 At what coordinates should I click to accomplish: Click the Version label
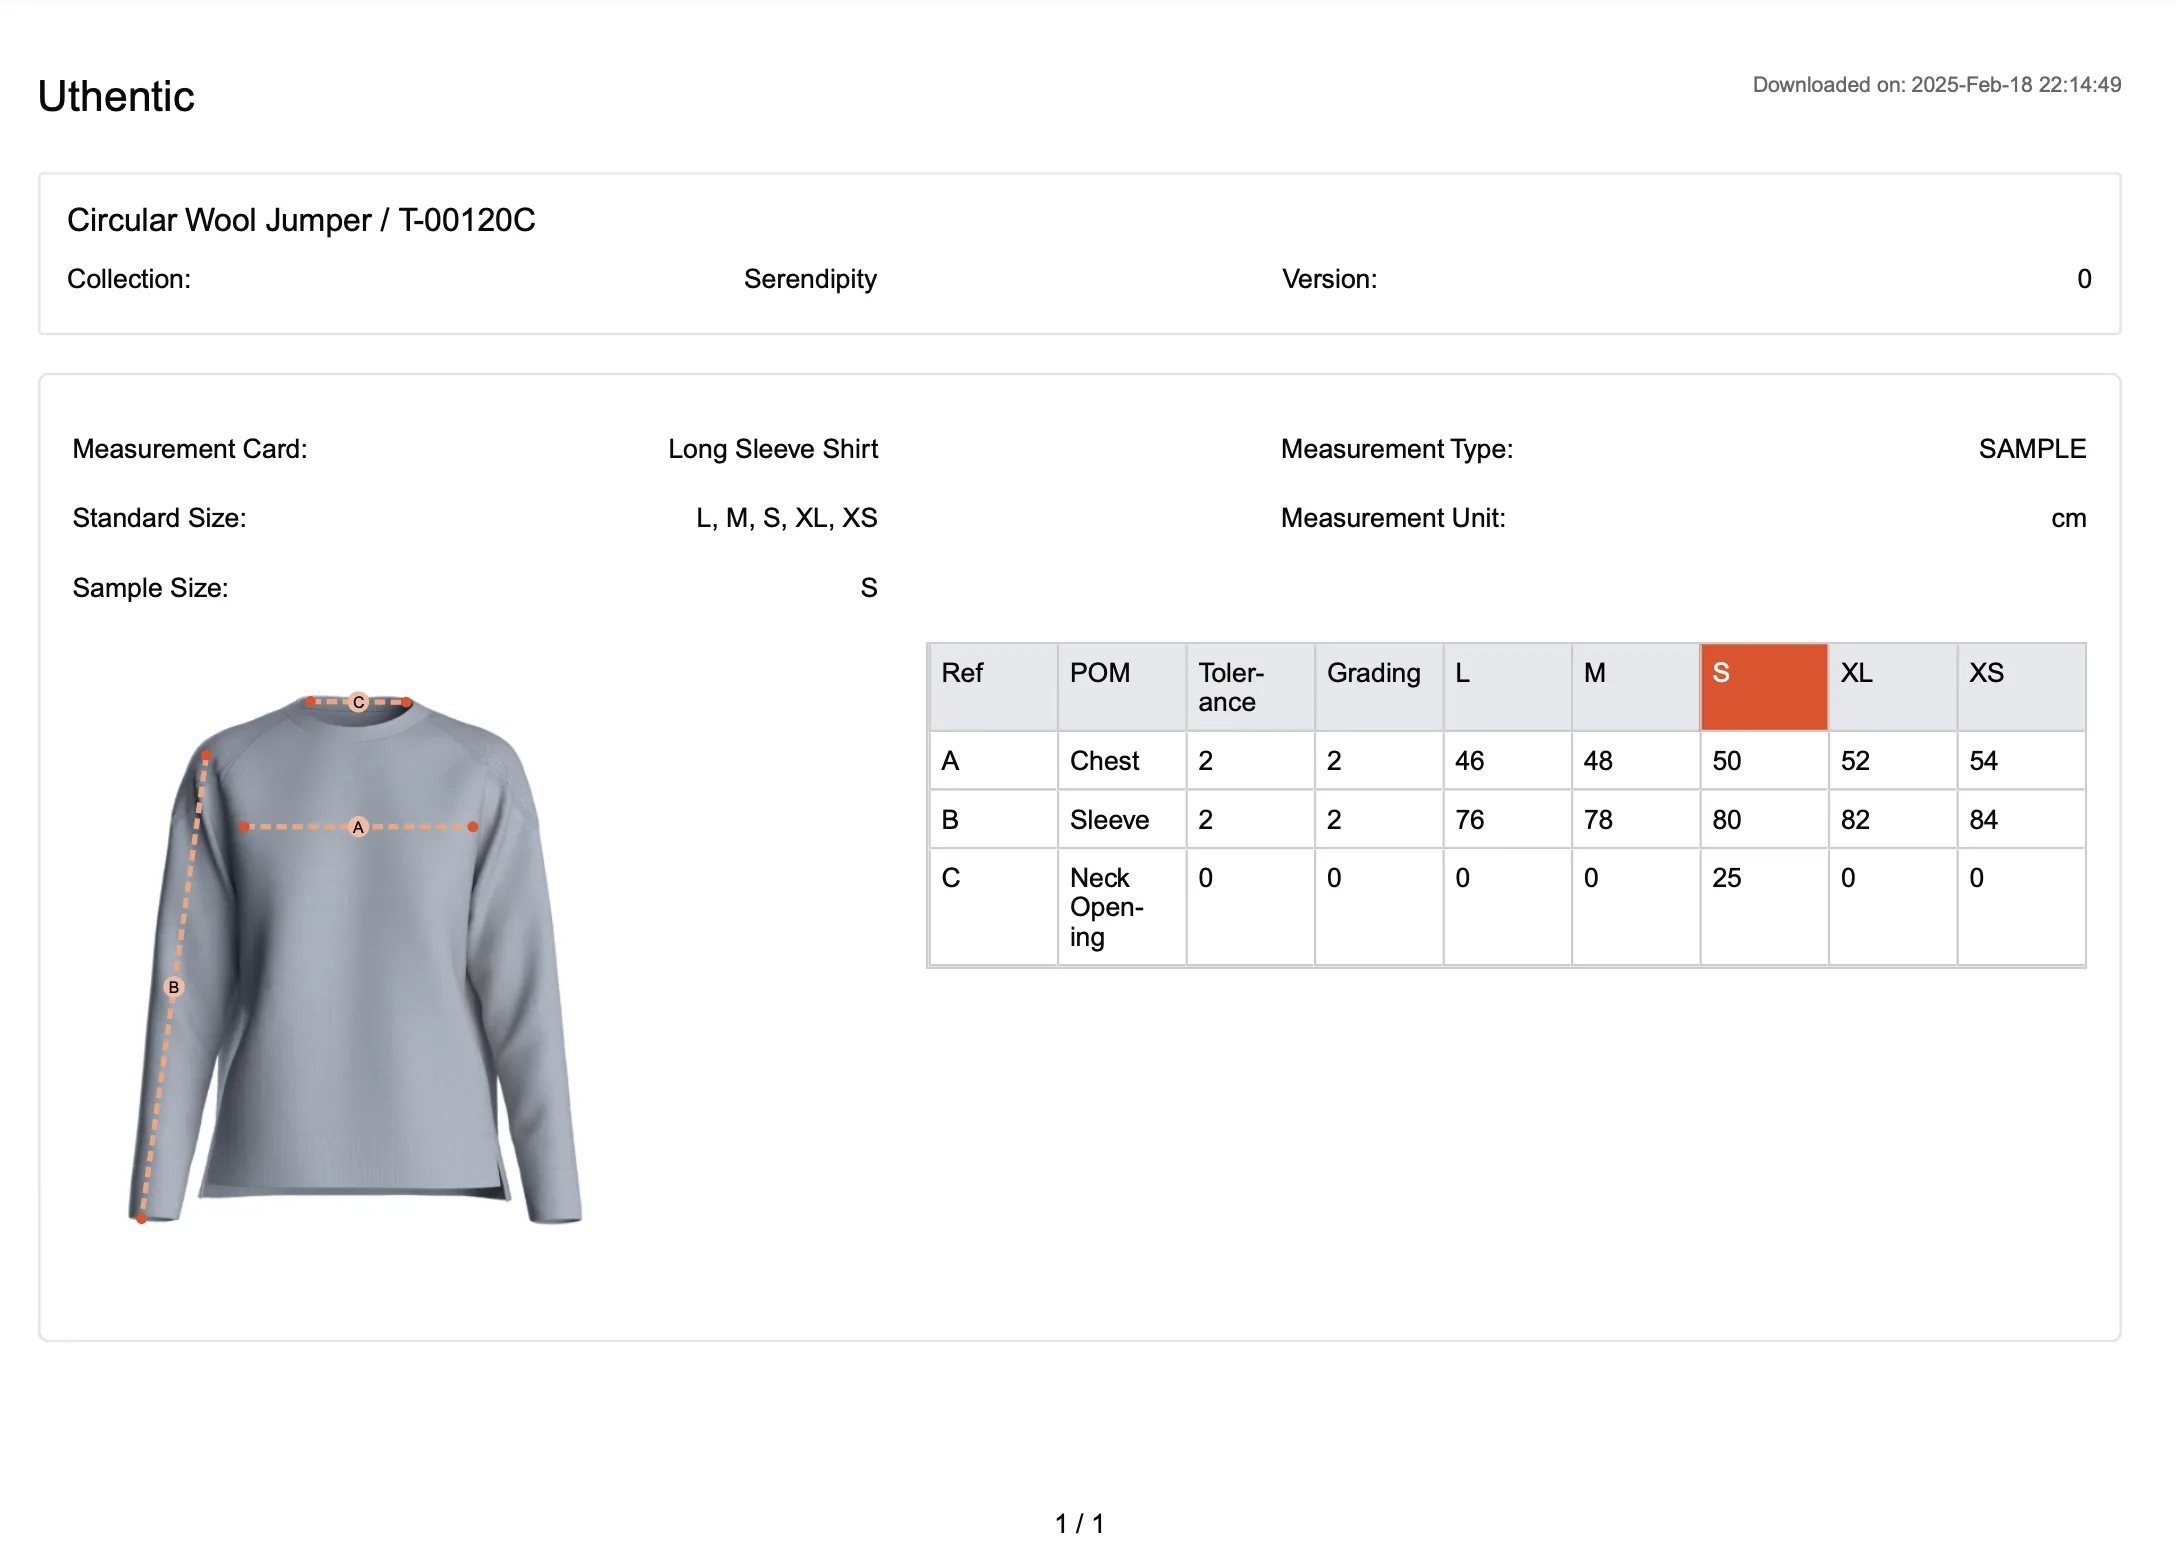point(1329,279)
